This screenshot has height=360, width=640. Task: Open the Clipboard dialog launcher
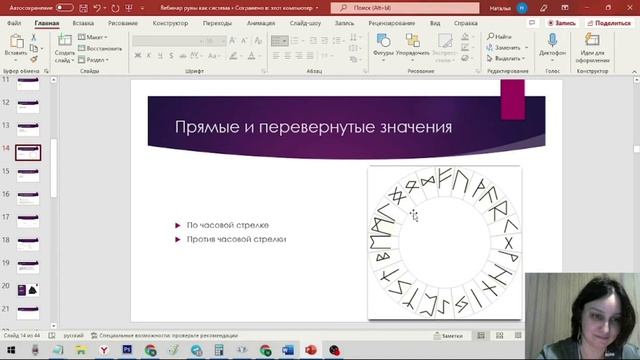(46, 71)
